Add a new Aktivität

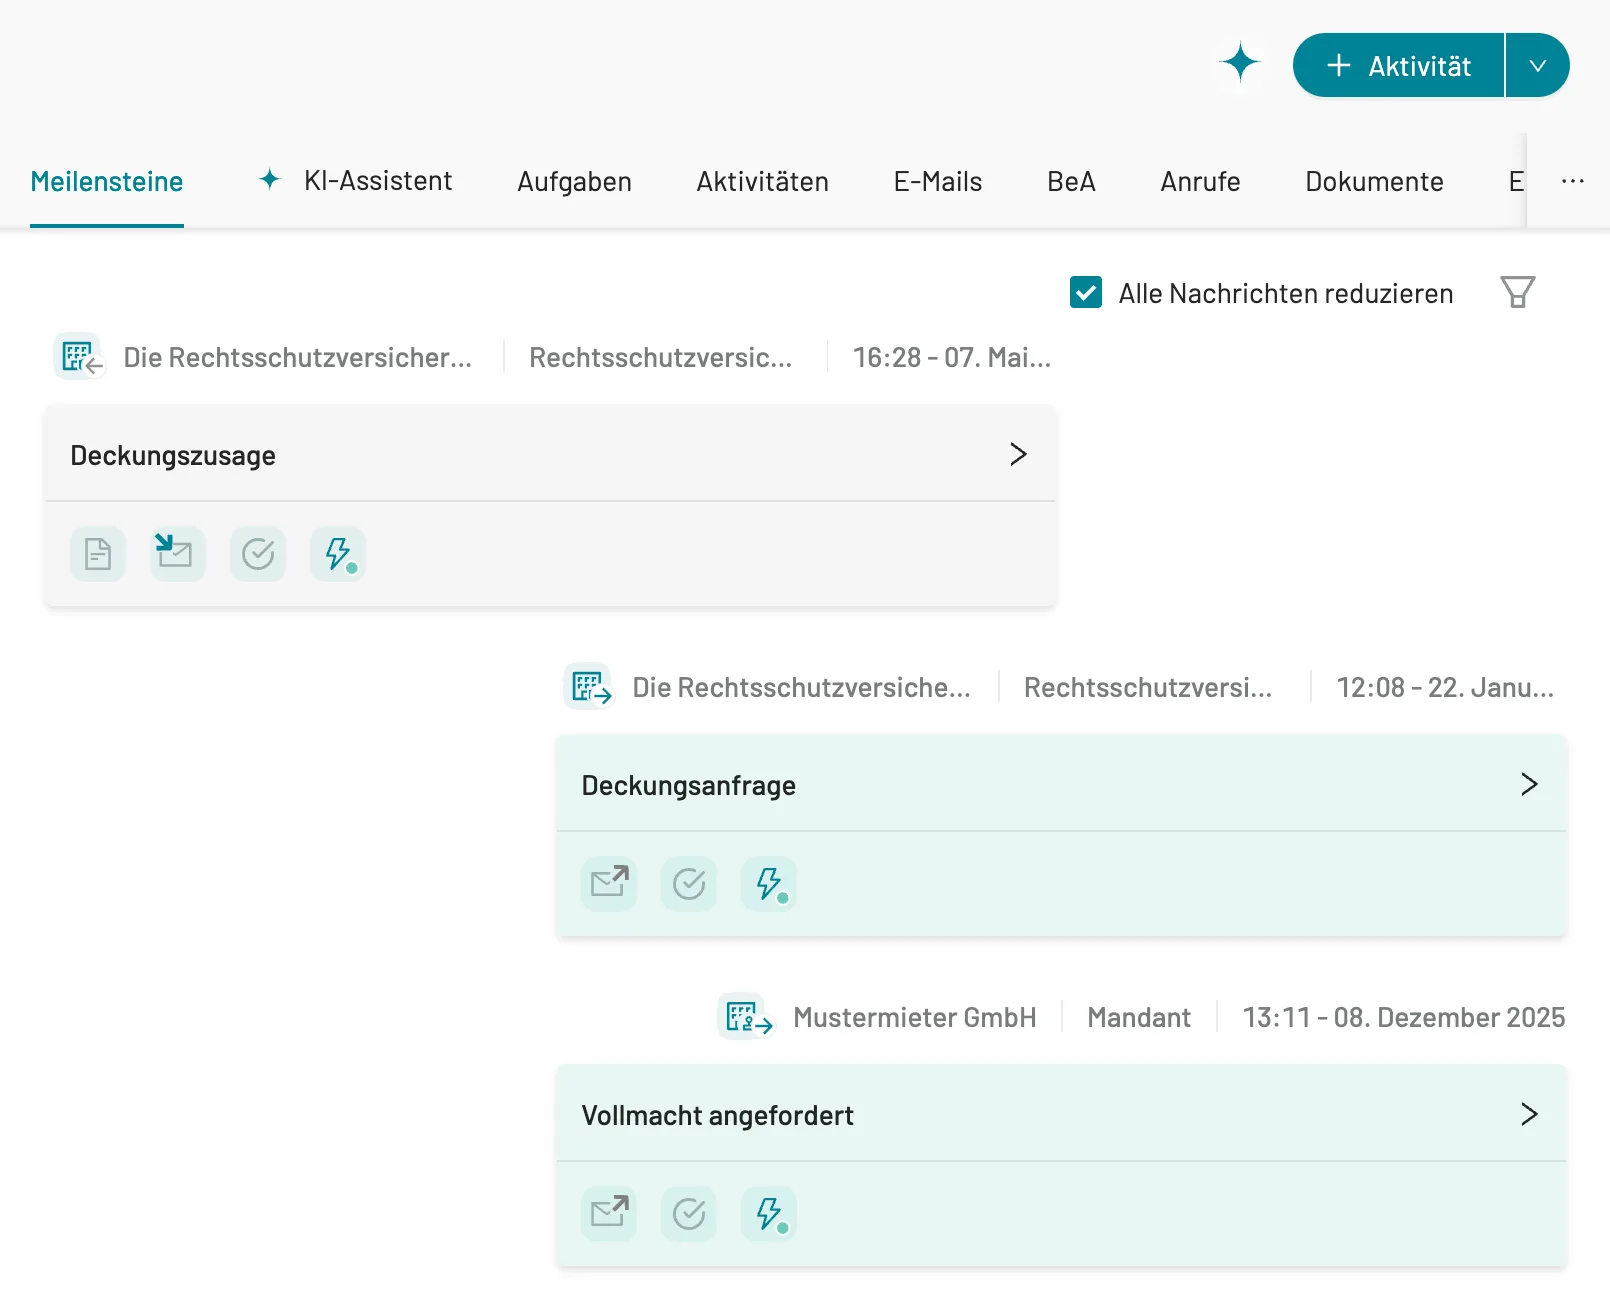tap(1398, 65)
